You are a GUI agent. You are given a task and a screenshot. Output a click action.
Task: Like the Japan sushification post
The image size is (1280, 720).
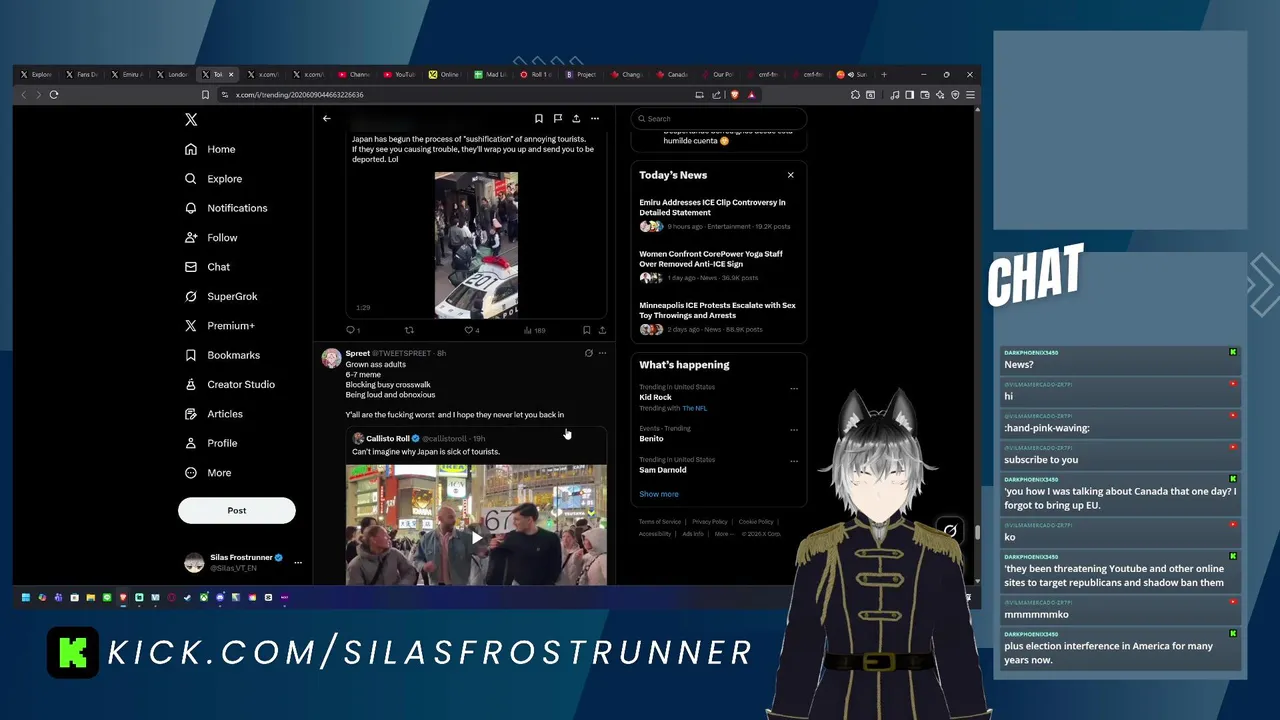tap(470, 330)
